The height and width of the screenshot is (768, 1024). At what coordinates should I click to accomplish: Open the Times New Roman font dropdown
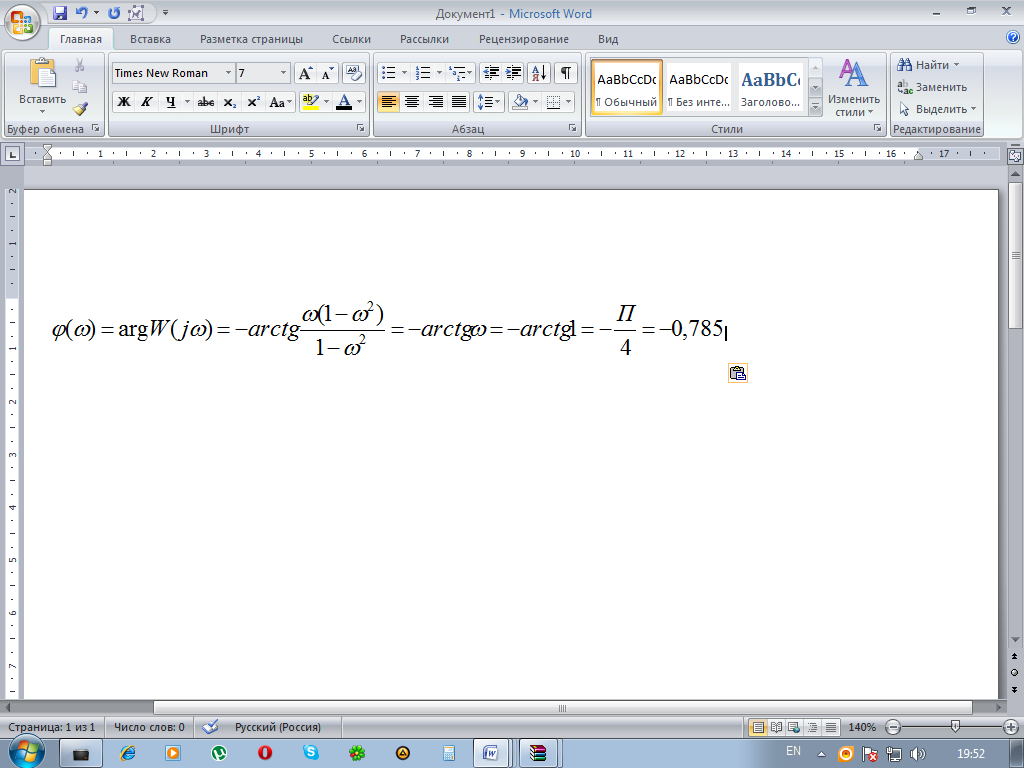click(228, 73)
